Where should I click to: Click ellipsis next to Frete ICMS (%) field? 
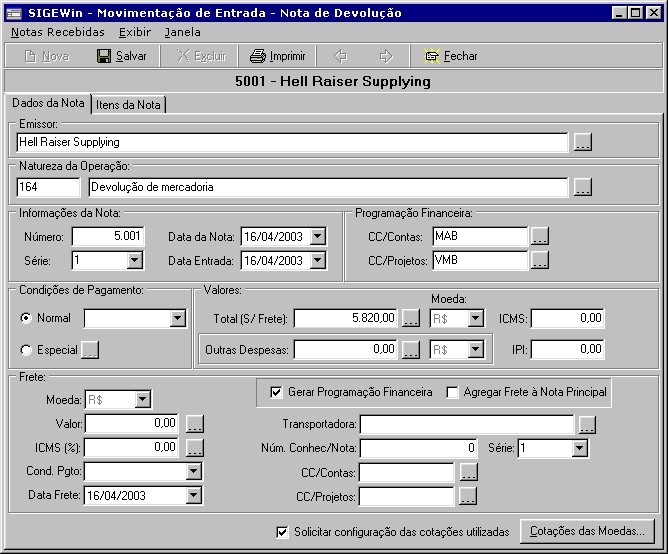(195, 447)
